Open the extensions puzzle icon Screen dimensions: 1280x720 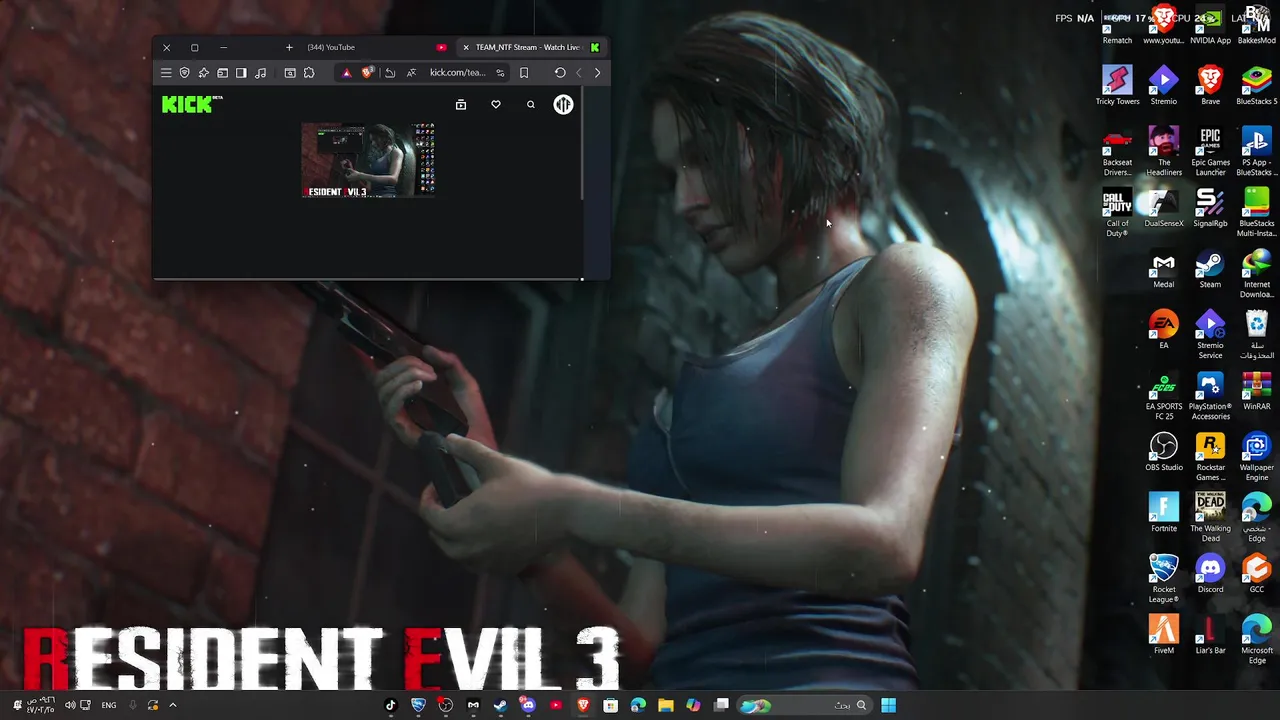click(309, 73)
